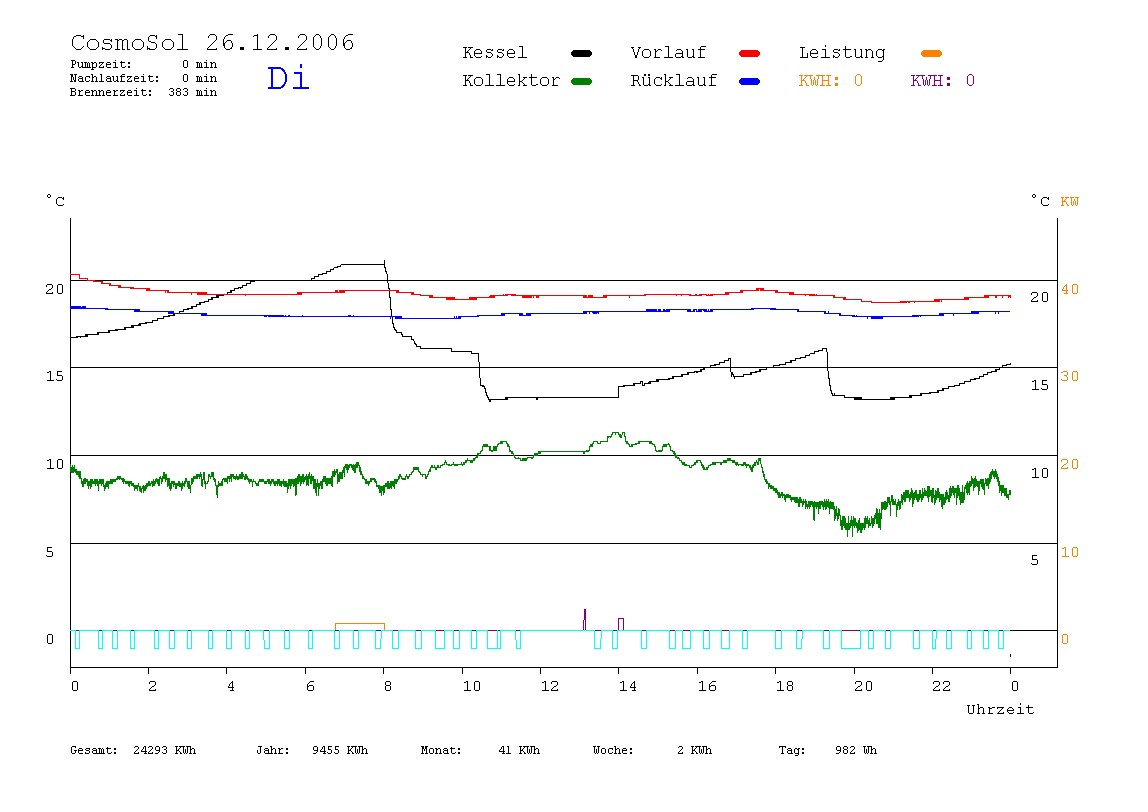Image resolution: width=1148 pixels, height=812 pixels.
Task: Click hour 12 on the time axis
Action: click(549, 686)
